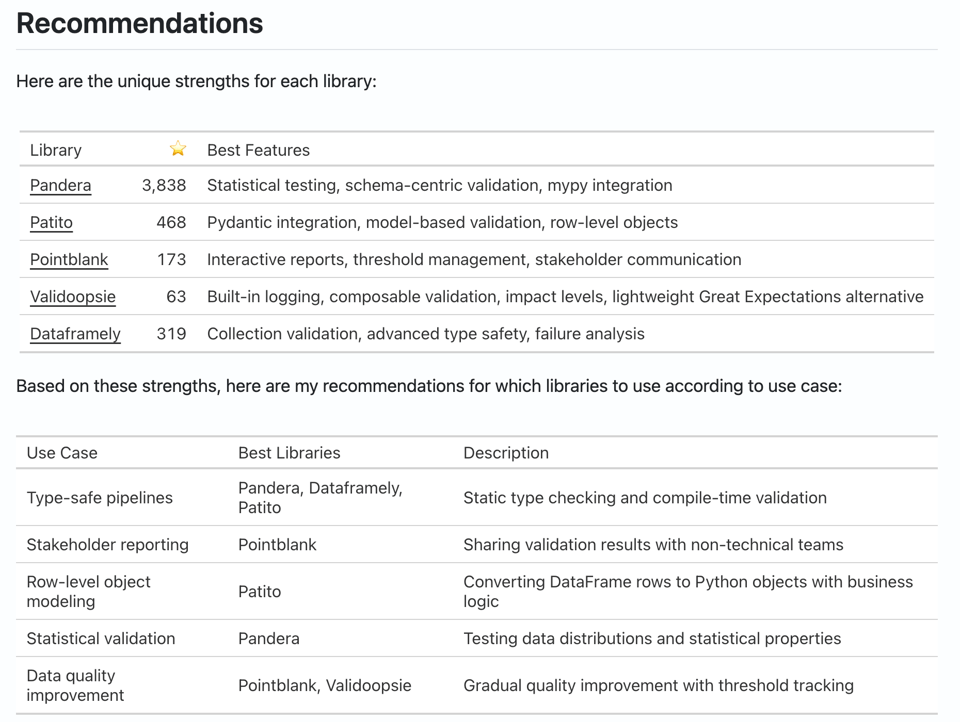Click the 468 star count for Patito
Screen dimensions: 960x722
pyautogui.click(x=171, y=222)
